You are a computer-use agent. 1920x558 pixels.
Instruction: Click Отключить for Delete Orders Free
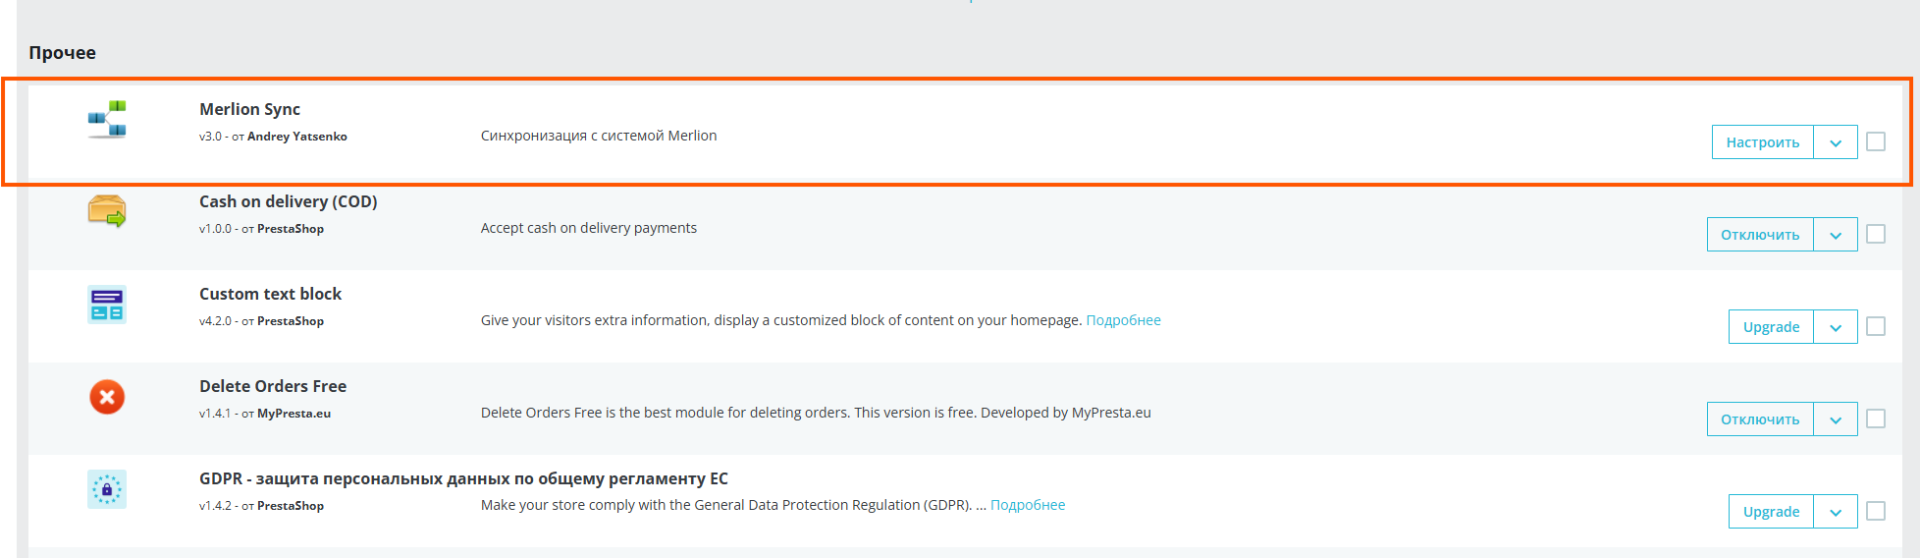pyautogui.click(x=1760, y=419)
